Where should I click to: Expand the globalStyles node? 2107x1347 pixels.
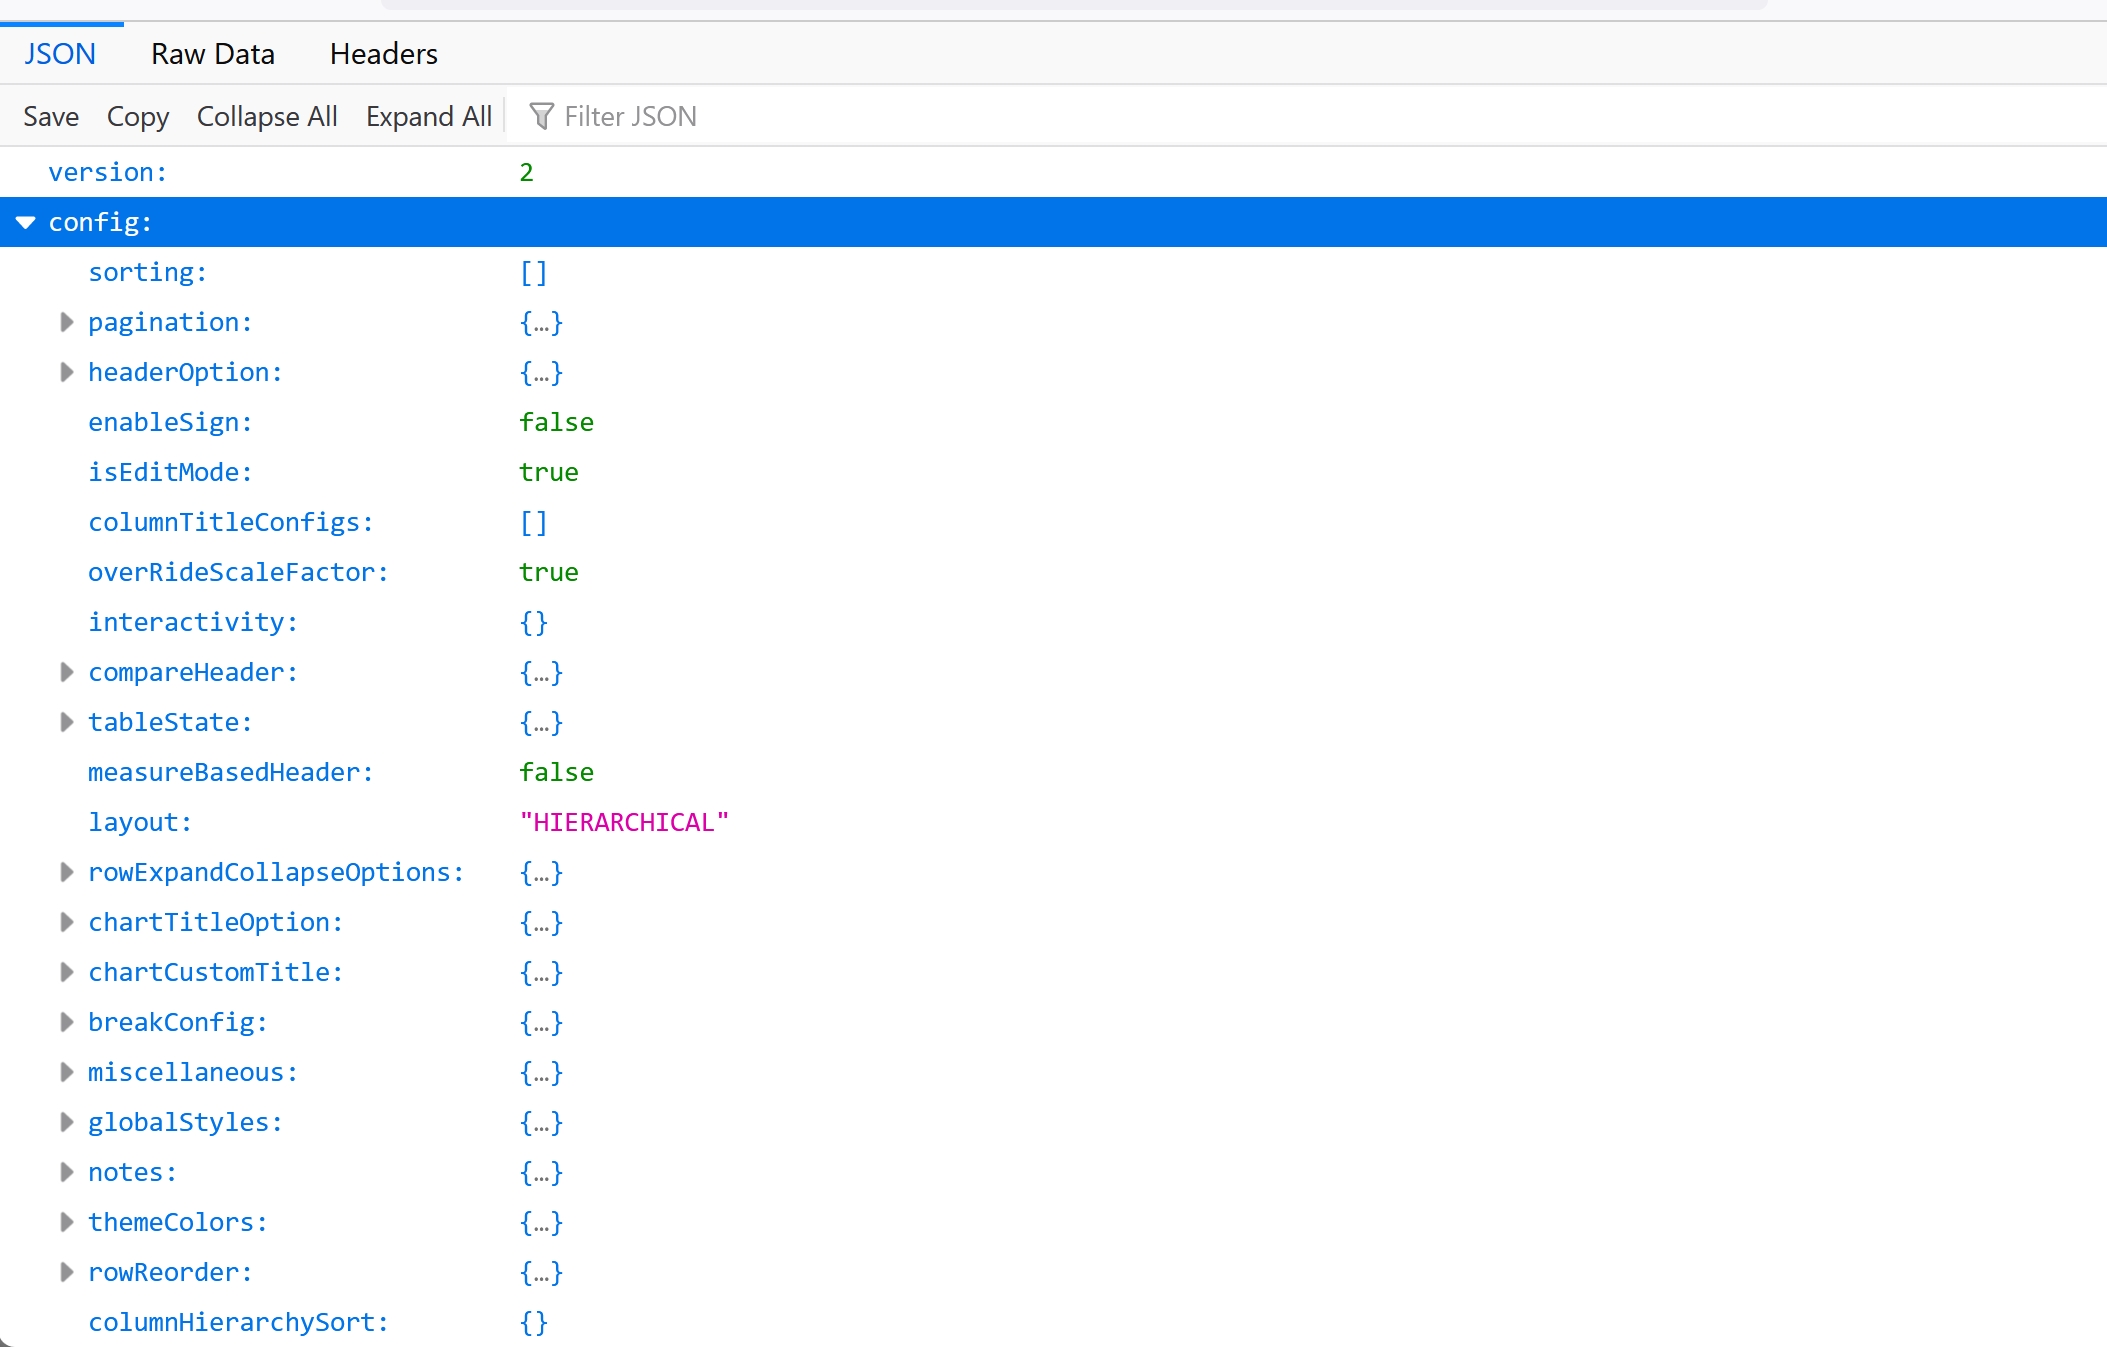[x=66, y=1122]
